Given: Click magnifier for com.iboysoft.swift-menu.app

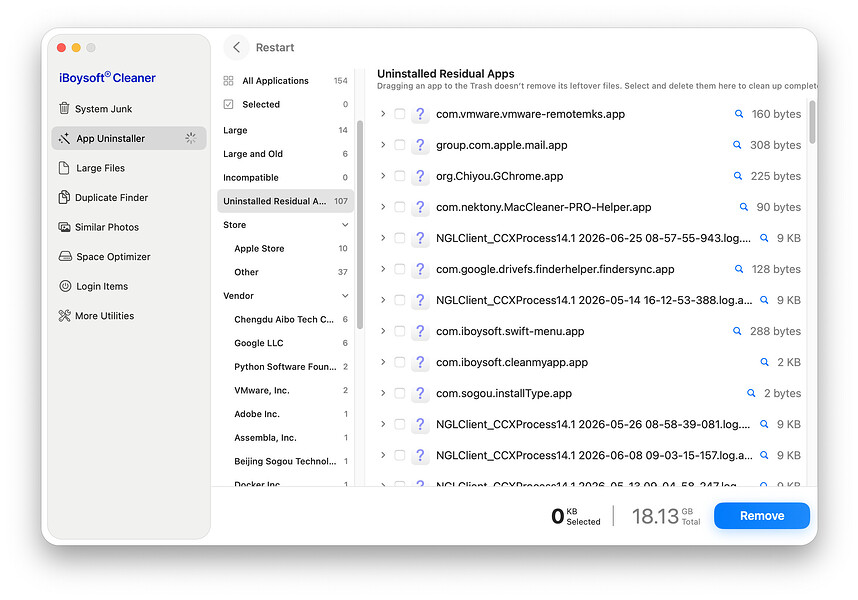Looking at the screenshot, I should pyautogui.click(x=737, y=331).
